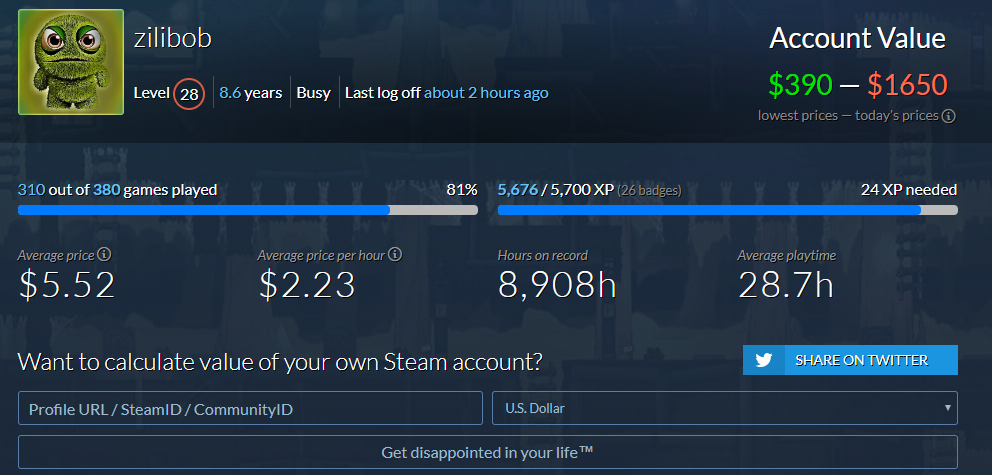Click Get disappointed in your life button

488,452
